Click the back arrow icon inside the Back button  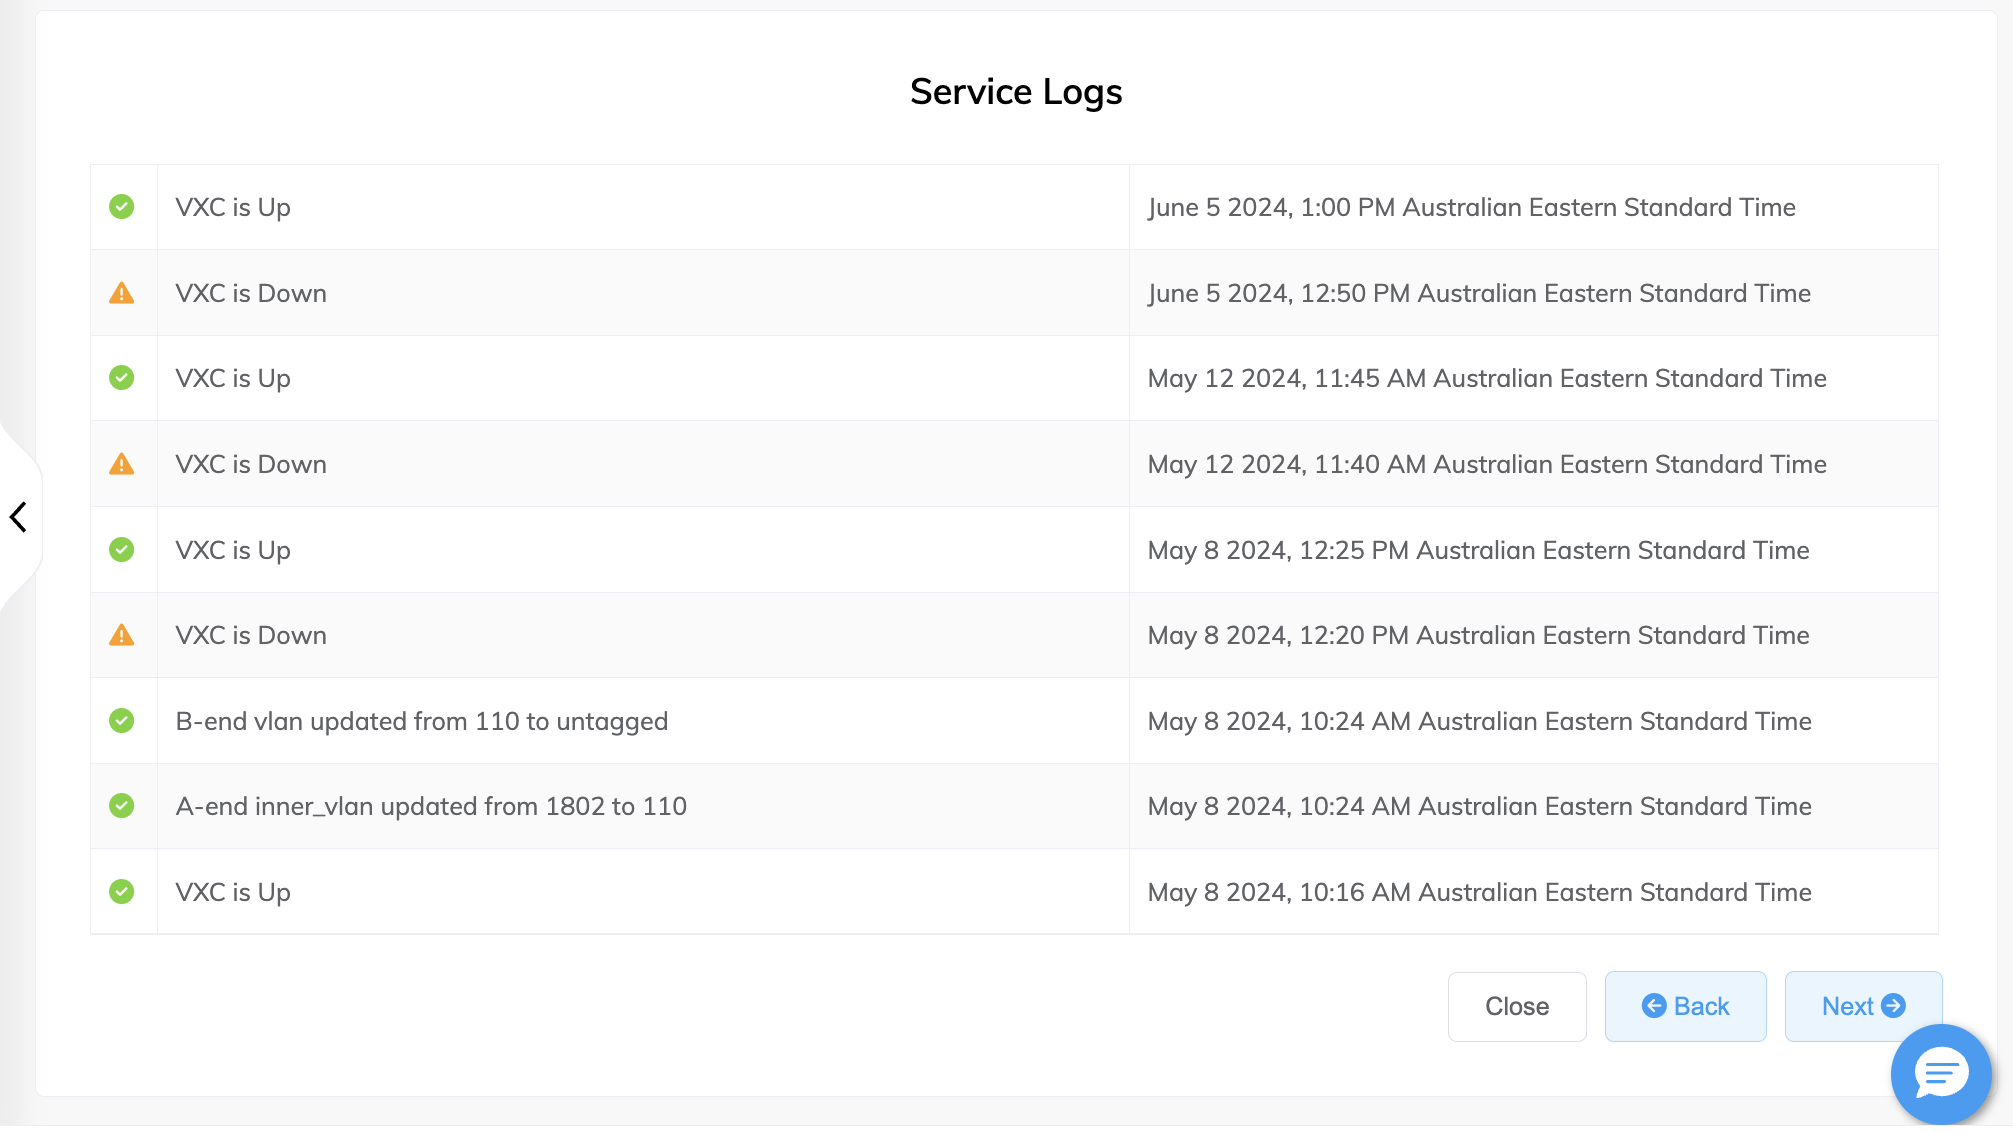coord(1655,1006)
